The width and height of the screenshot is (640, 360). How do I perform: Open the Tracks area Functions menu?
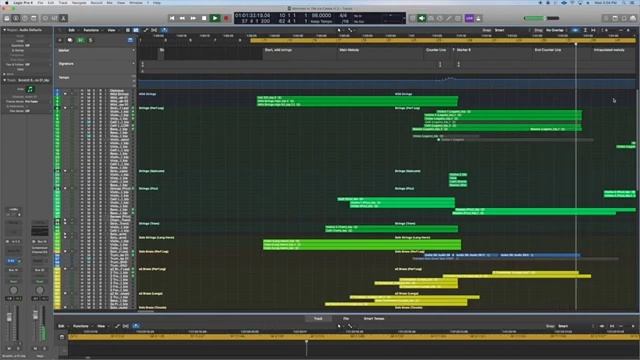coord(92,30)
